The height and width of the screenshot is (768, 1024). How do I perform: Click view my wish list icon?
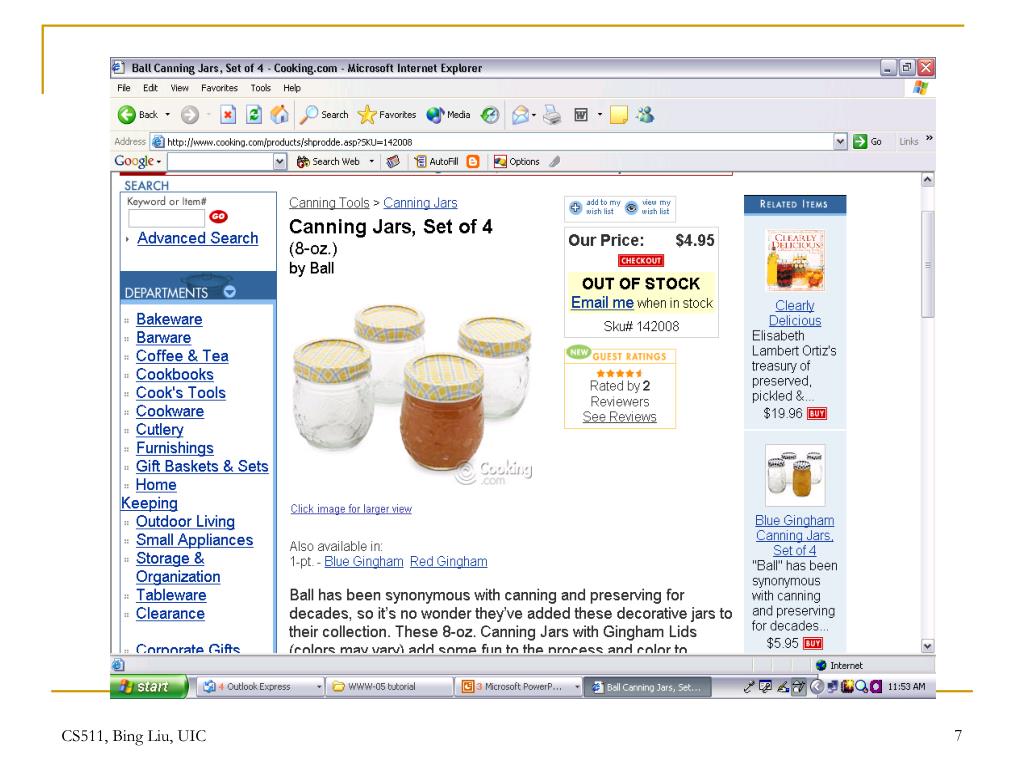click(x=632, y=208)
